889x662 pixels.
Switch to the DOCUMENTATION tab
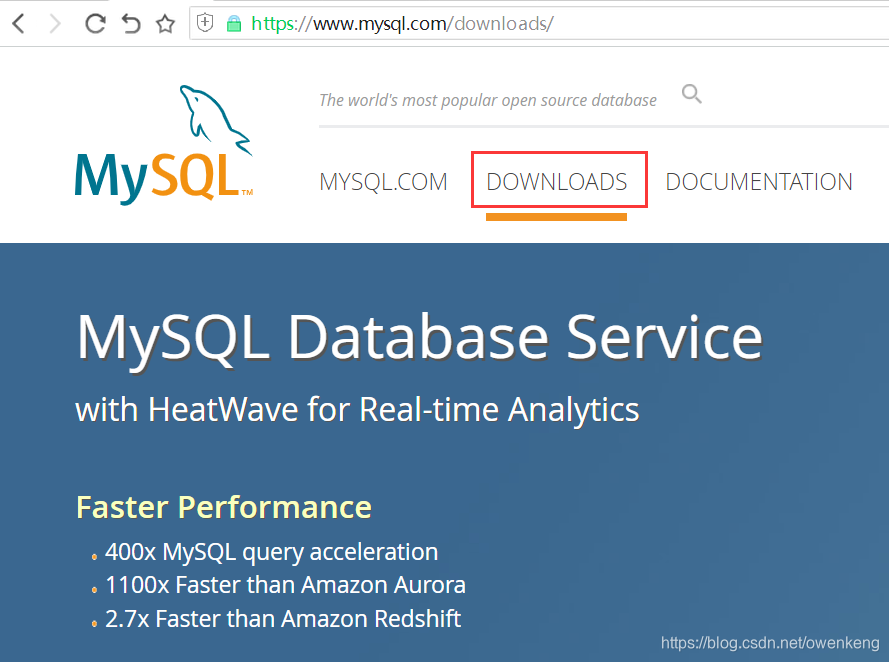tap(759, 182)
